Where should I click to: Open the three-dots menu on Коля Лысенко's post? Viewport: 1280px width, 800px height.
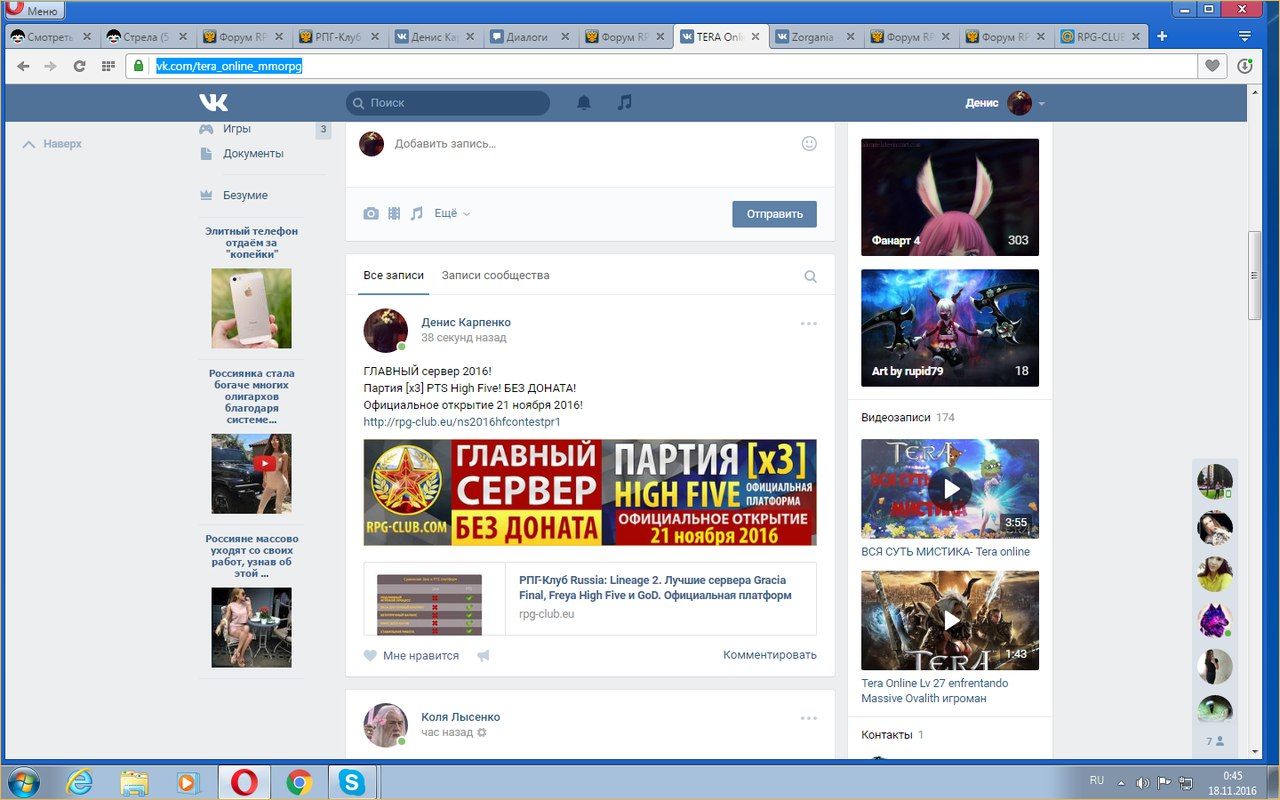click(808, 718)
